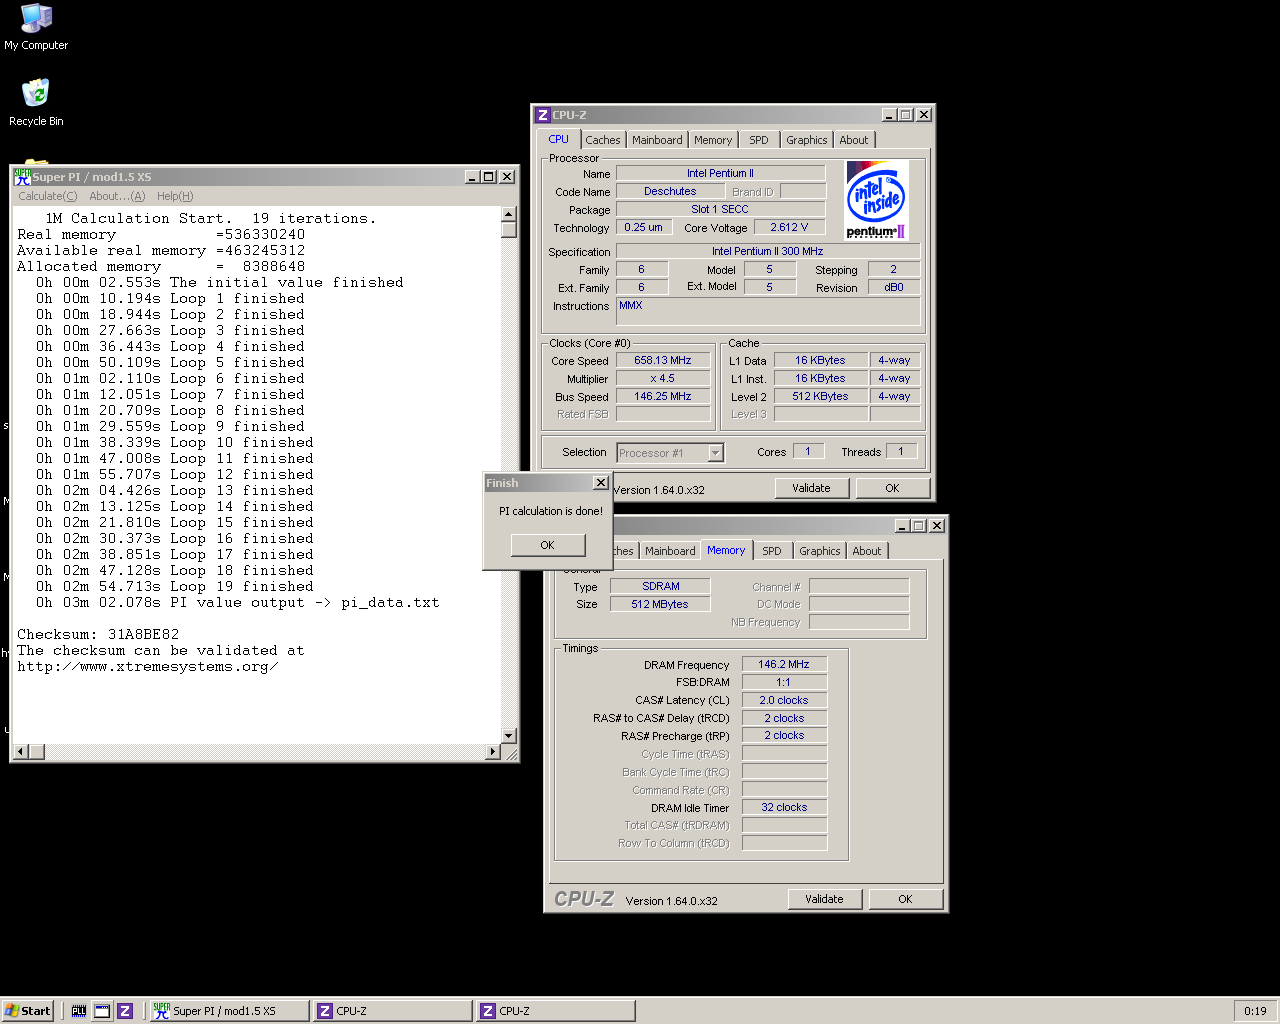Click the Bus Speed 146.25 MHz value
Image resolution: width=1280 pixels, height=1024 pixels.
[663, 396]
